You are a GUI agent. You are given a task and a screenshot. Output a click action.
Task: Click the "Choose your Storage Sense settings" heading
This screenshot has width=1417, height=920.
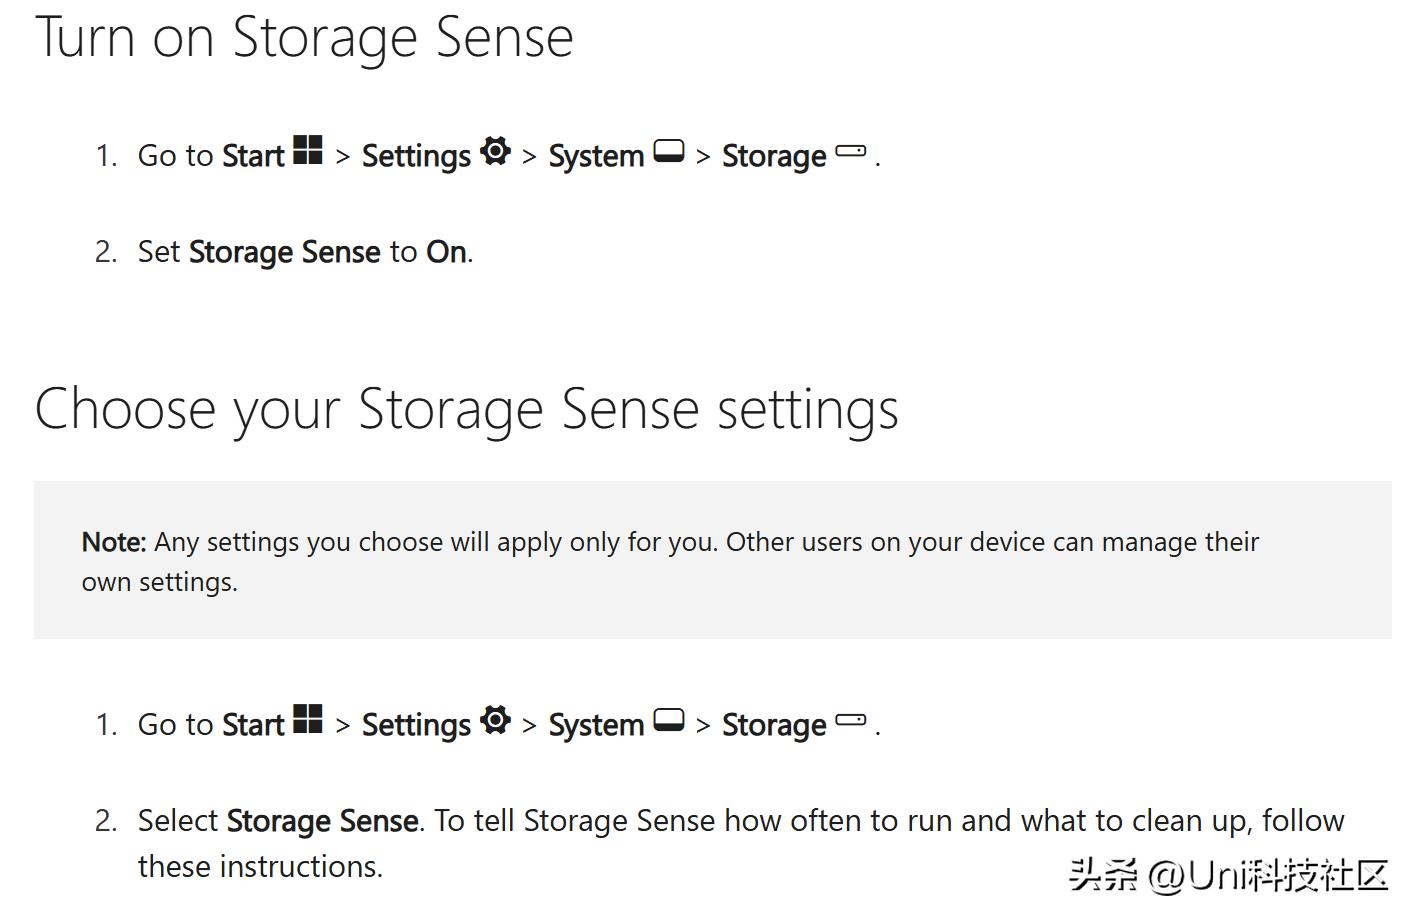point(466,409)
